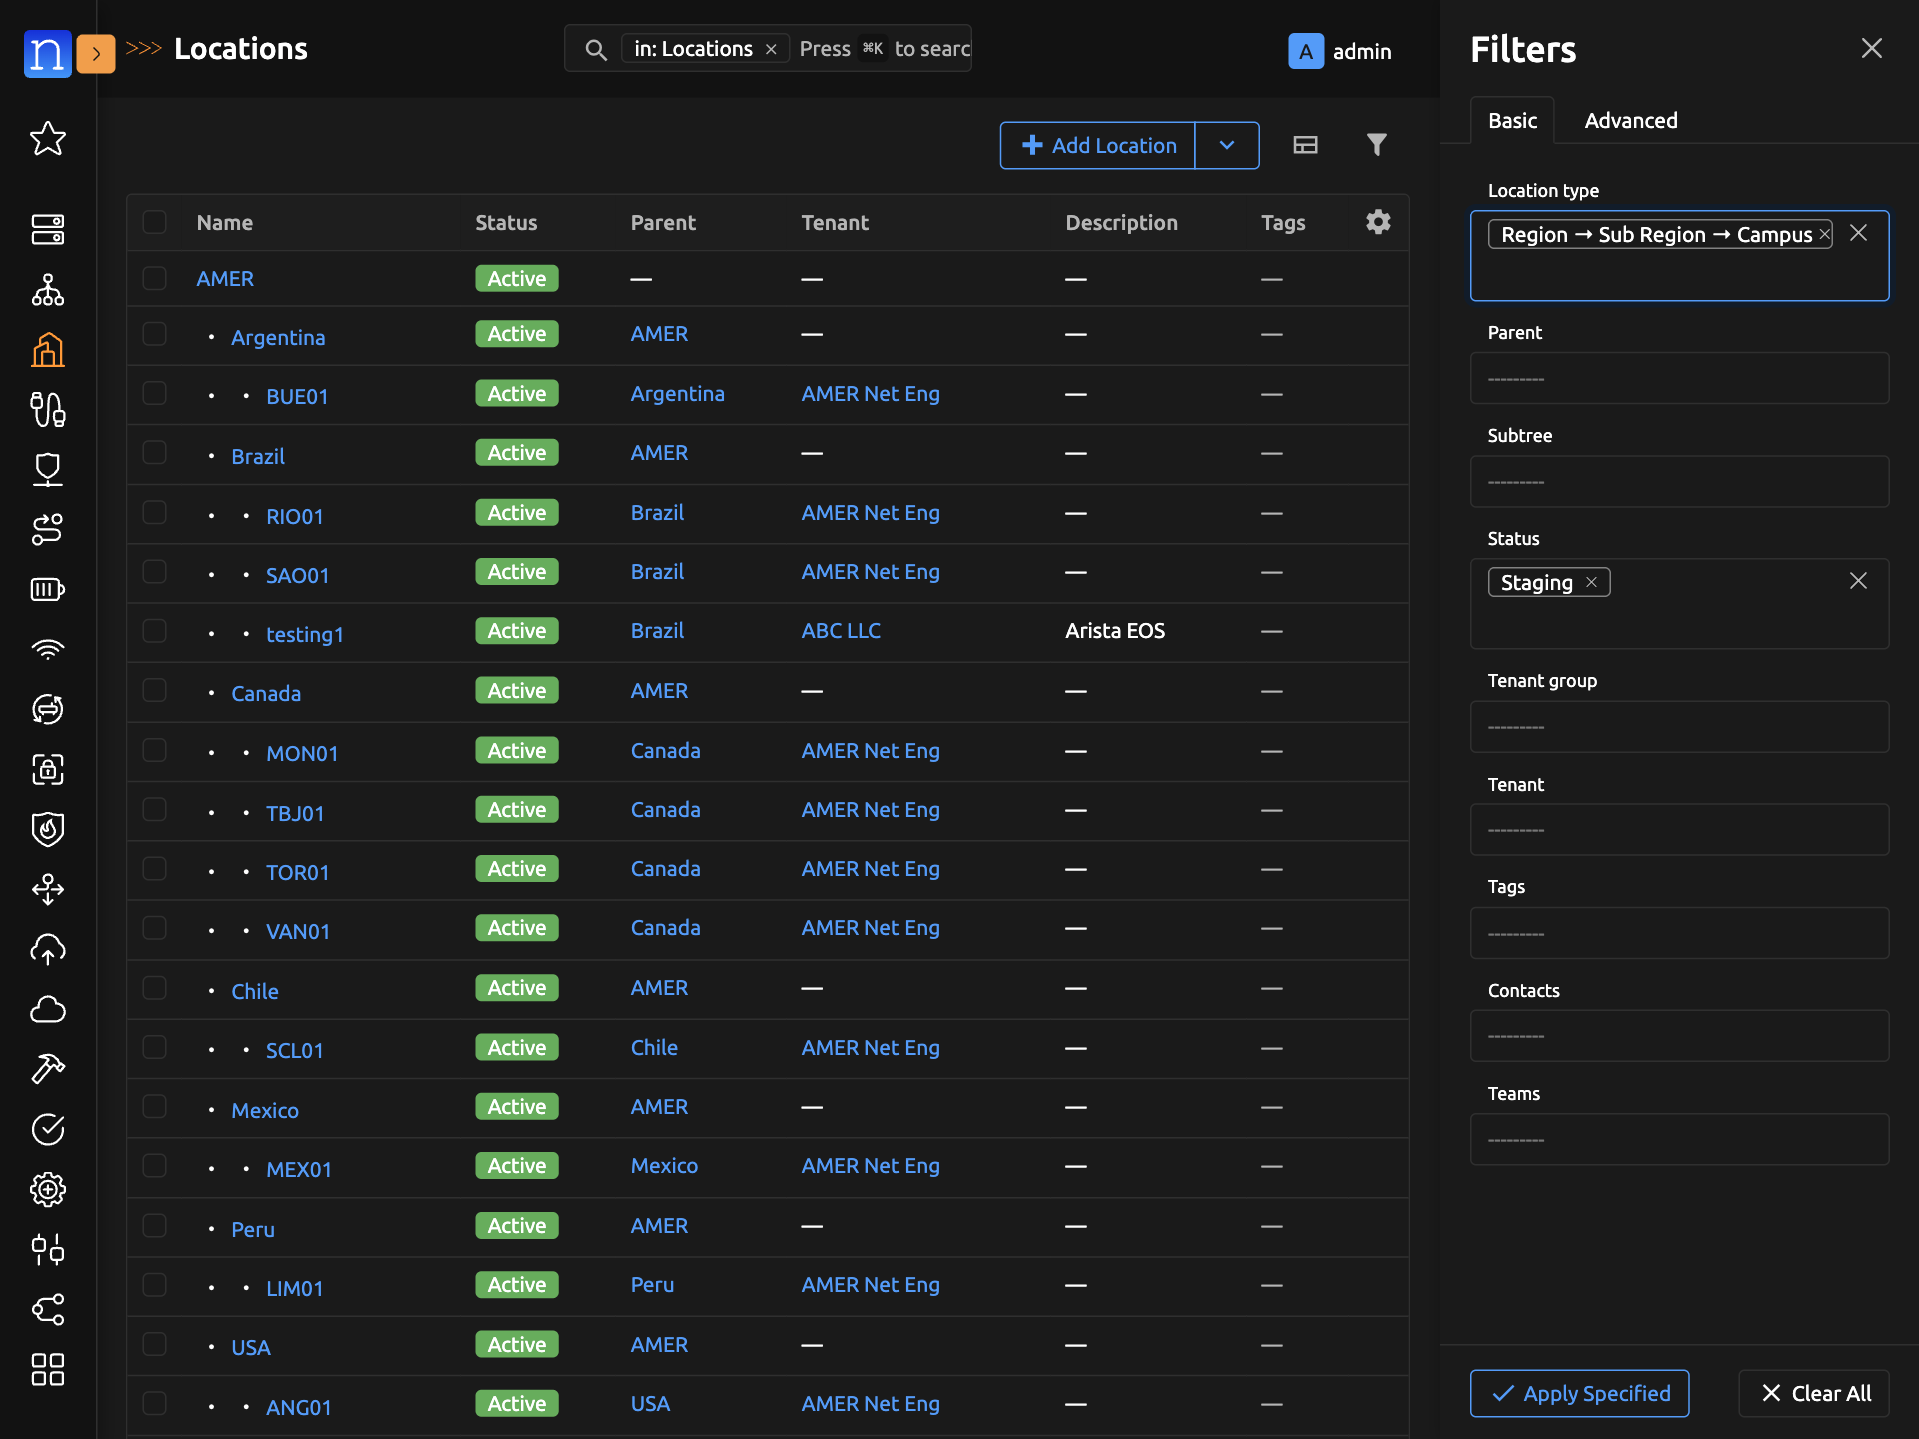Click the Apply Specified button
This screenshot has width=1919, height=1439.
(x=1578, y=1393)
